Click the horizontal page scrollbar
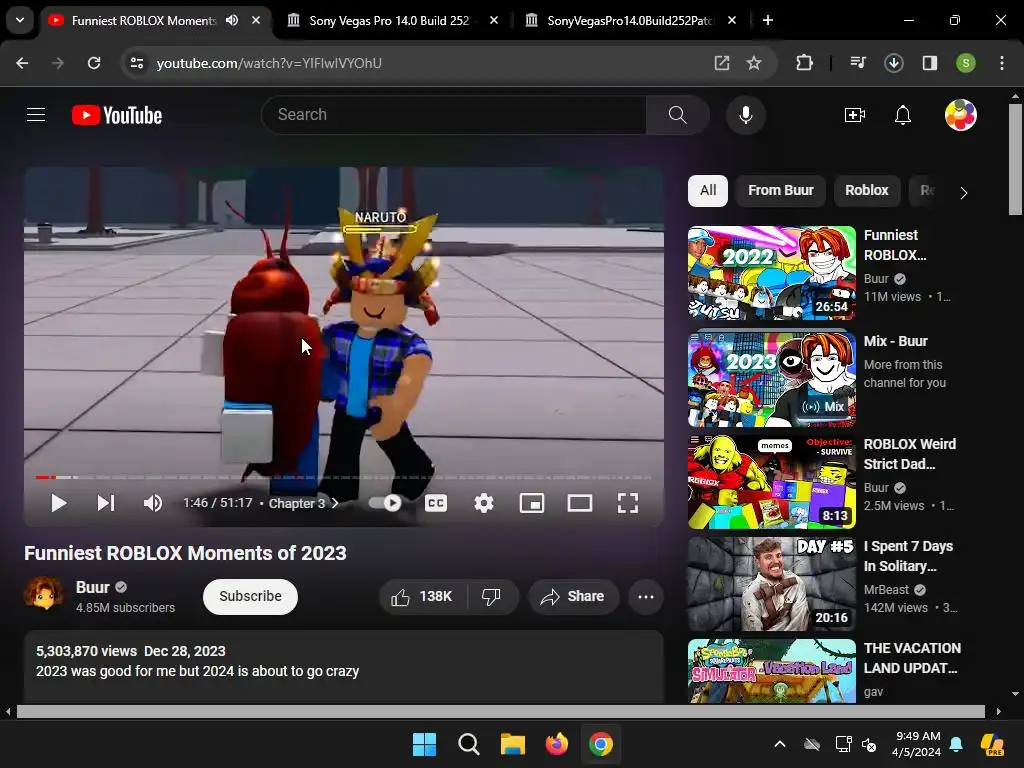Image resolution: width=1024 pixels, height=768 pixels. point(501,711)
